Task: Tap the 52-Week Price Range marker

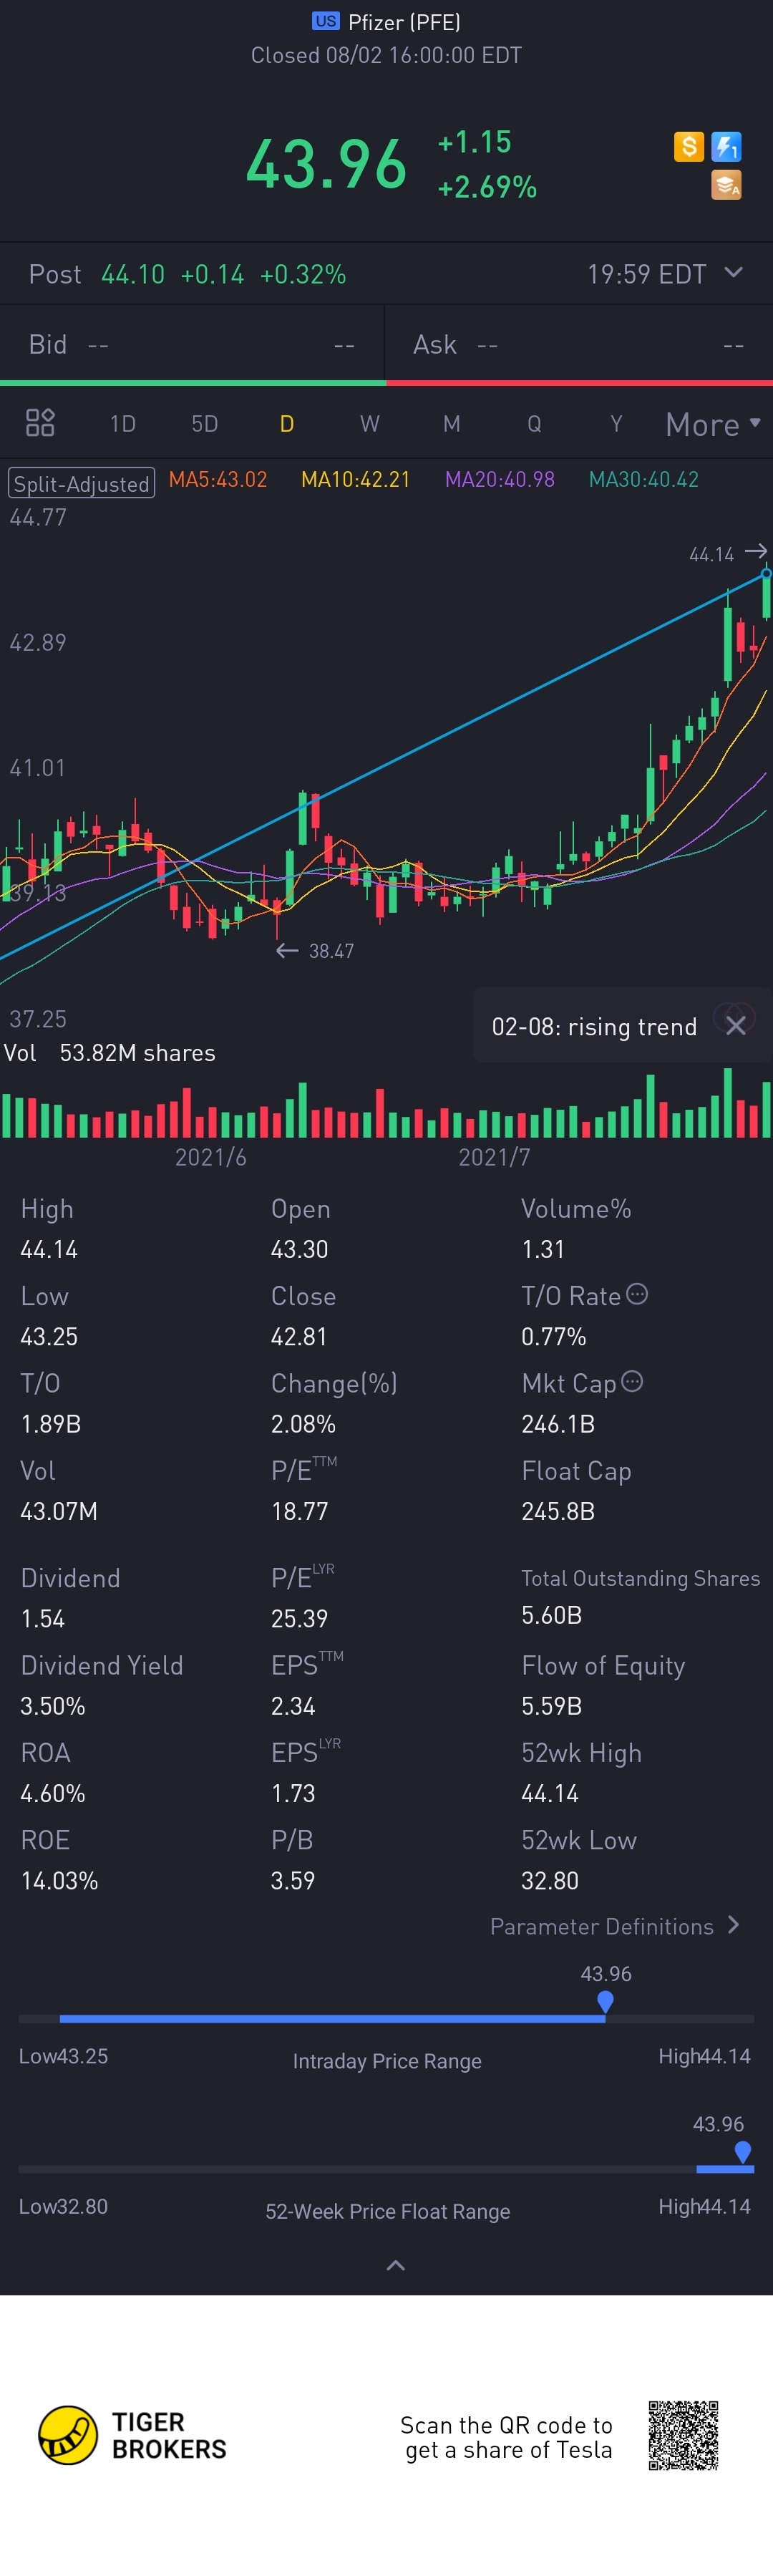Action: click(x=742, y=2152)
